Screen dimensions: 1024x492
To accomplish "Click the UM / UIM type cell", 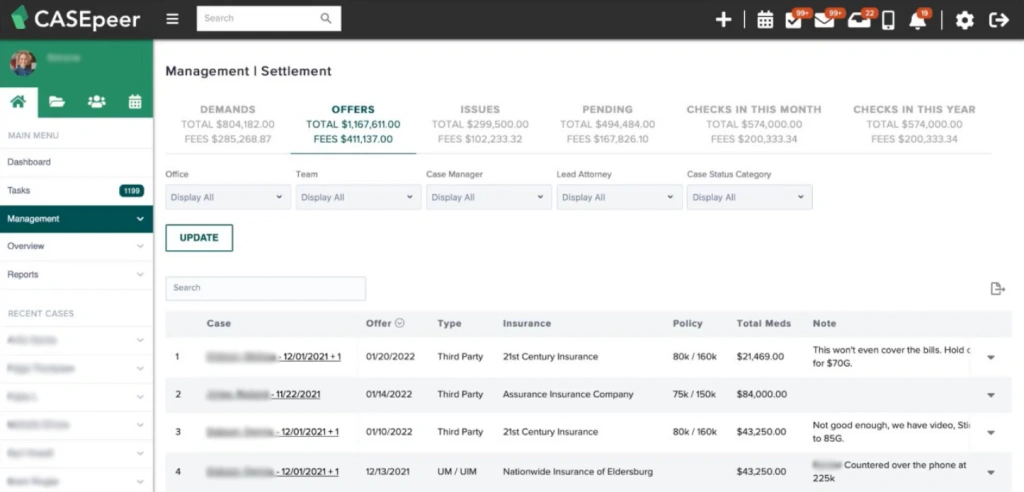I will click(x=455, y=472).
